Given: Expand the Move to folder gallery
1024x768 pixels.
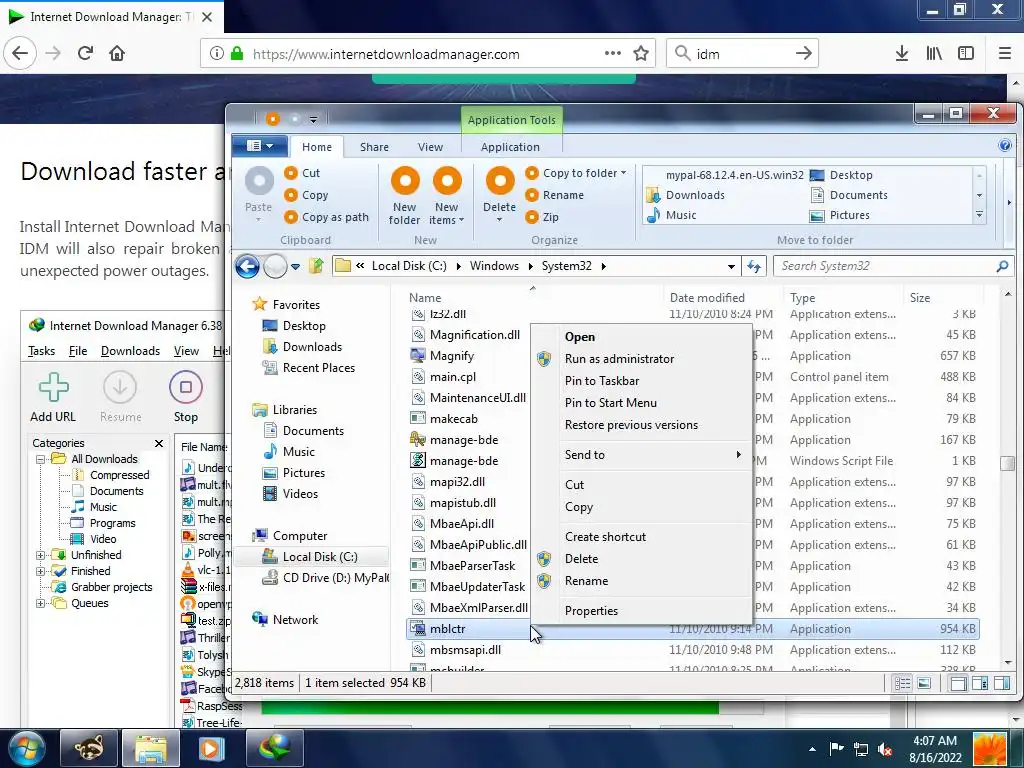Looking at the screenshot, I should [979, 215].
